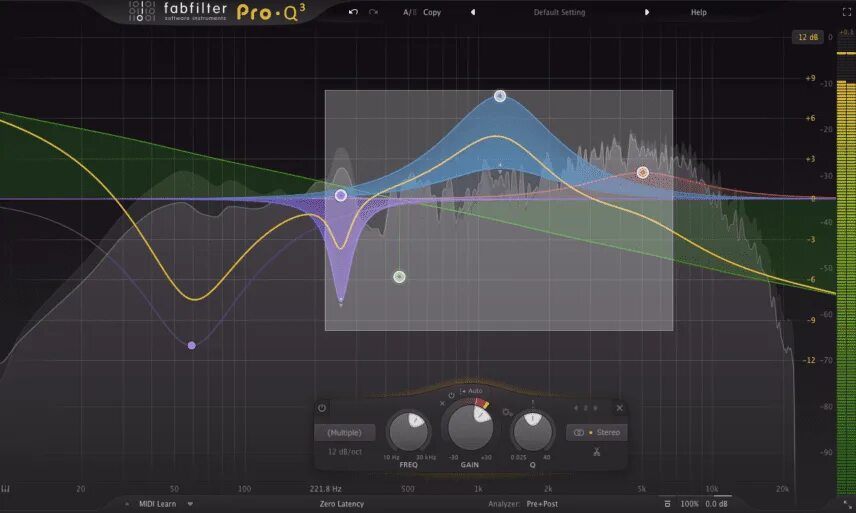Screen dimensions: 856x513
Task: Open the Stereo placement menu
Action: pyautogui.click(x=596, y=432)
